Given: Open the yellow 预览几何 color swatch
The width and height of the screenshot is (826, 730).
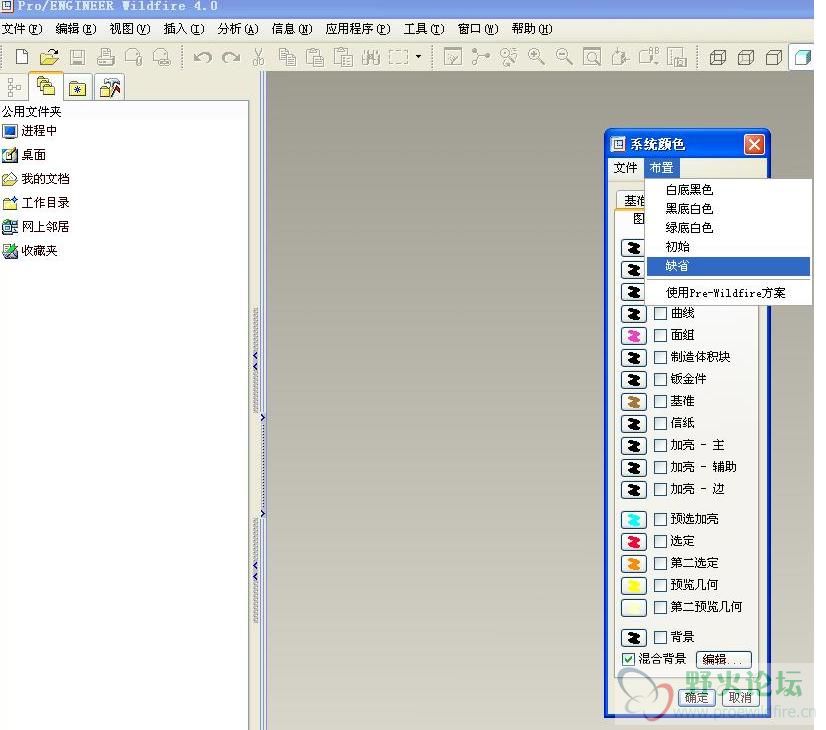Looking at the screenshot, I should [x=634, y=586].
